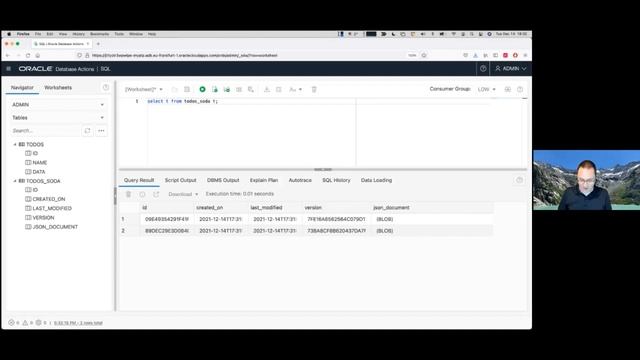Click the help icon at right of output tabs
This screenshot has width=640, height=360.
[x=520, y=180]
